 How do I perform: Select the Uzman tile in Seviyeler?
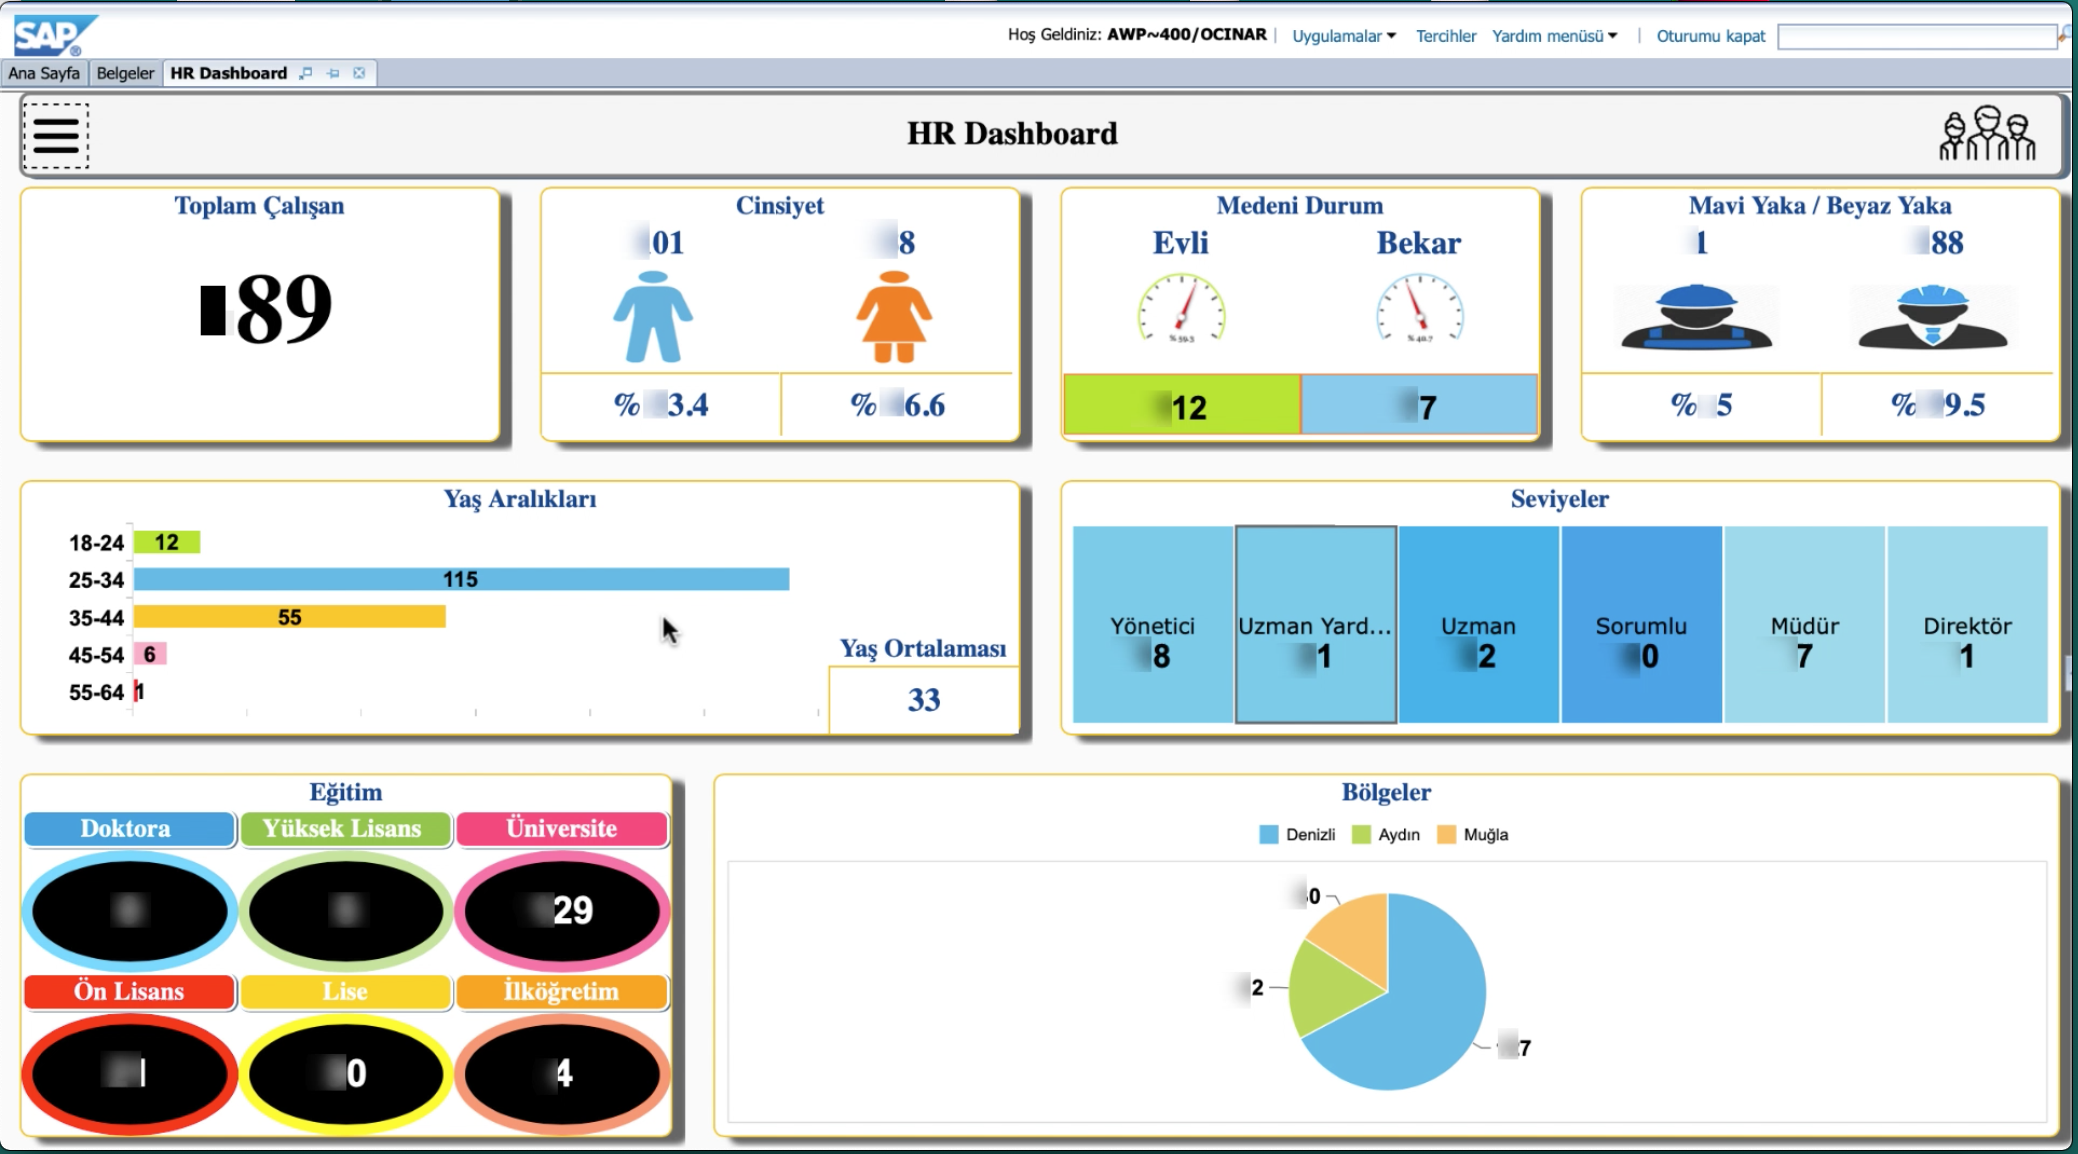1479,624
